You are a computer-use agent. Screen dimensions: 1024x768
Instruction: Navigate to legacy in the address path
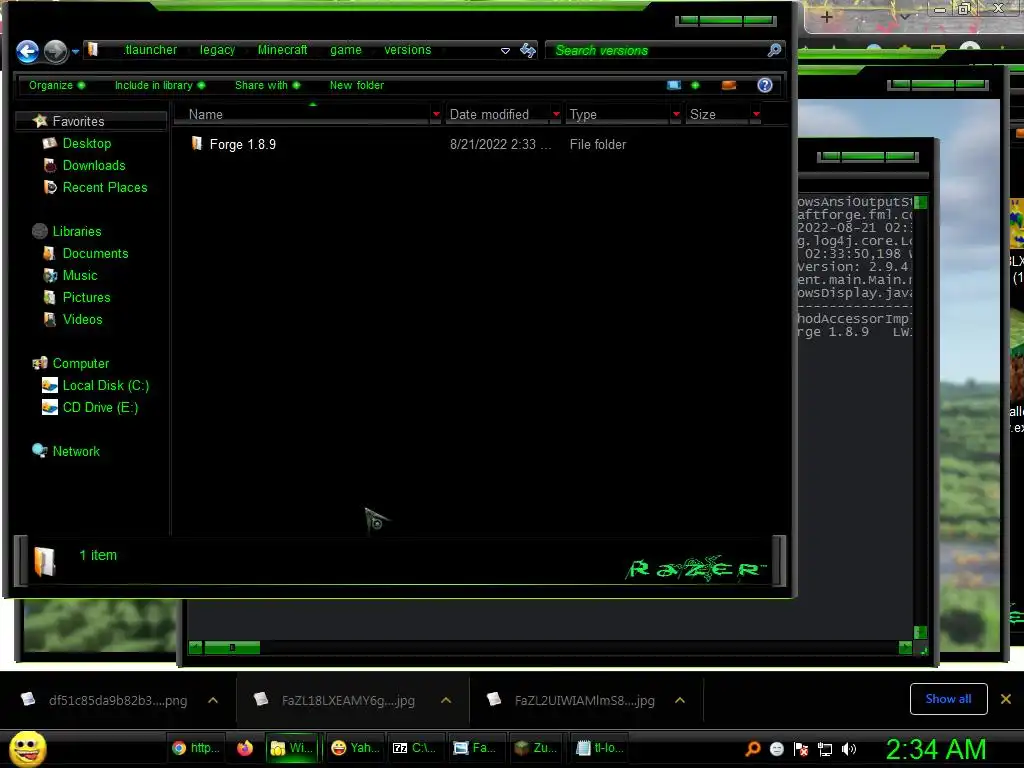click(217, 50)
